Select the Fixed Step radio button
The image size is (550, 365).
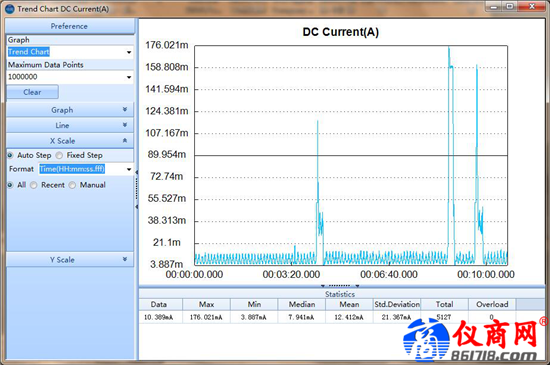[x=59, y=155]
